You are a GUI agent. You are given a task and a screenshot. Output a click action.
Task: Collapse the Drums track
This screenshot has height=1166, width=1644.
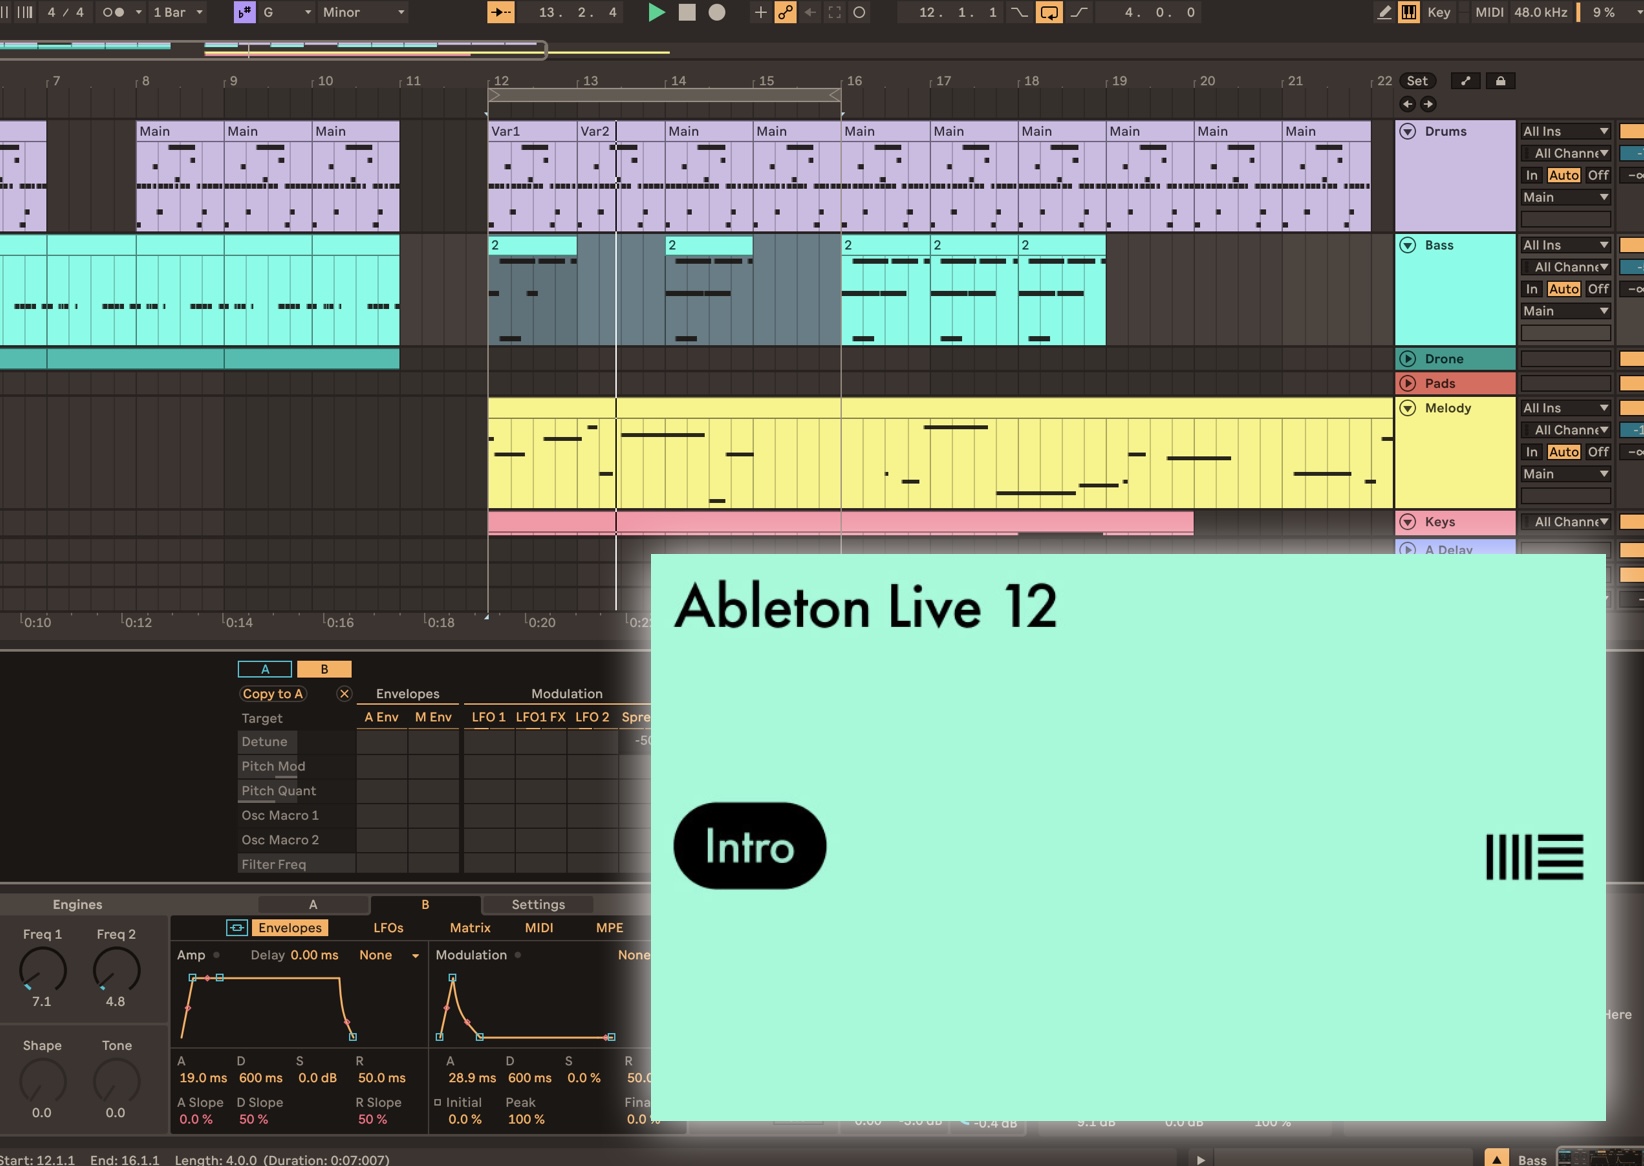1408,131
